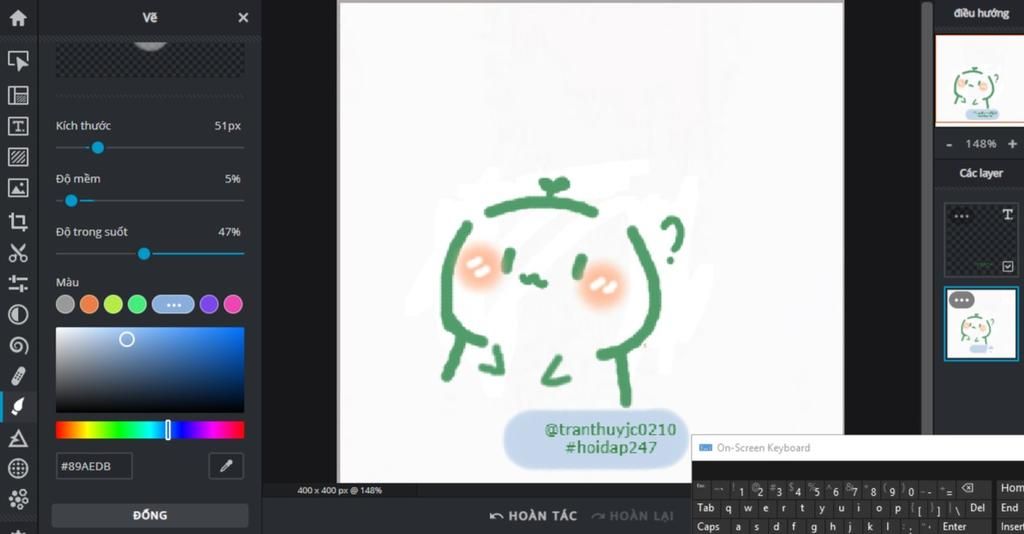Open the text layer options menu

[961, 216]
